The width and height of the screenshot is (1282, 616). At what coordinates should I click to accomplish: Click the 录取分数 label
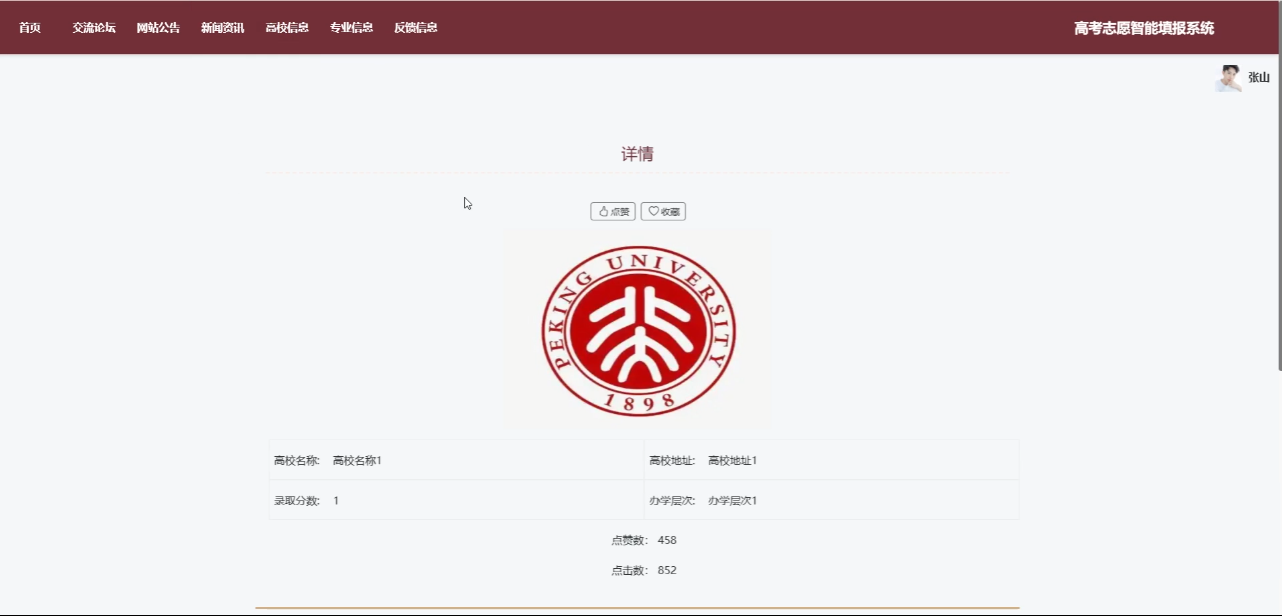[297, 501]
